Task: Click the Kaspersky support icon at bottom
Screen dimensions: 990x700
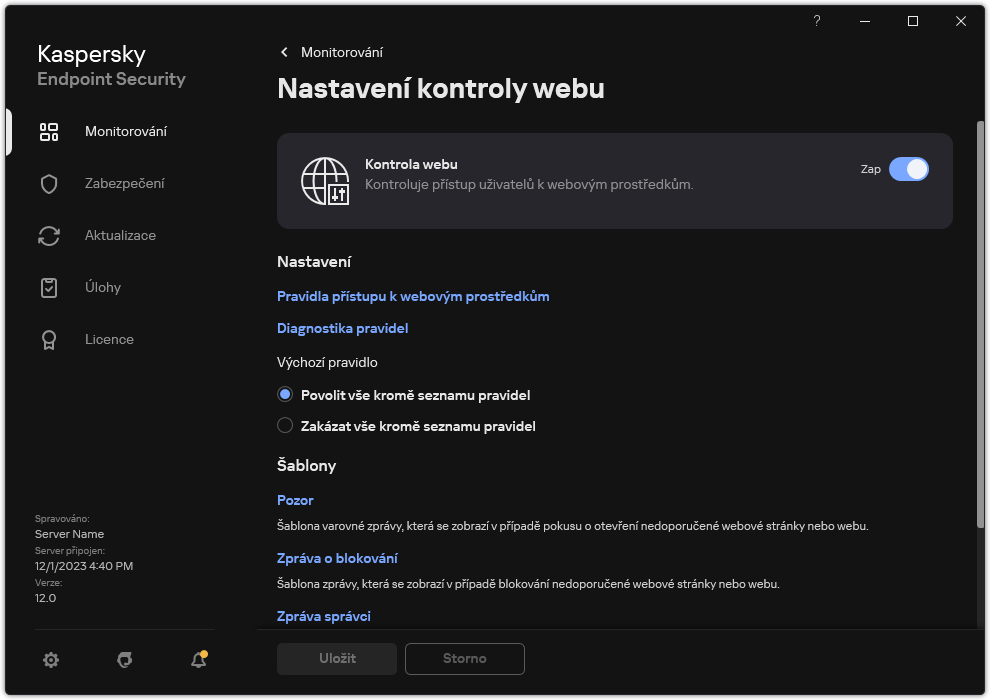Action: click(x=124, y=660)
